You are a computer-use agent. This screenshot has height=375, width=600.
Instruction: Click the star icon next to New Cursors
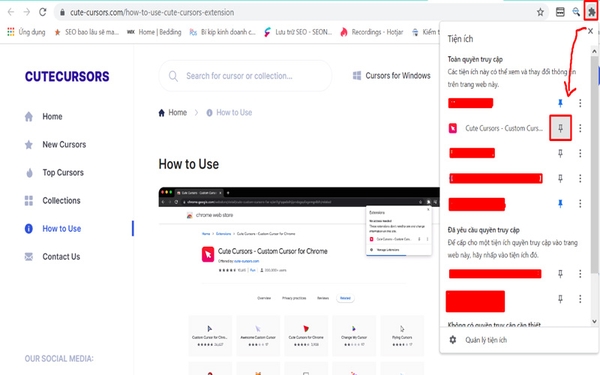pyautogui.click(x=29, y=145)
